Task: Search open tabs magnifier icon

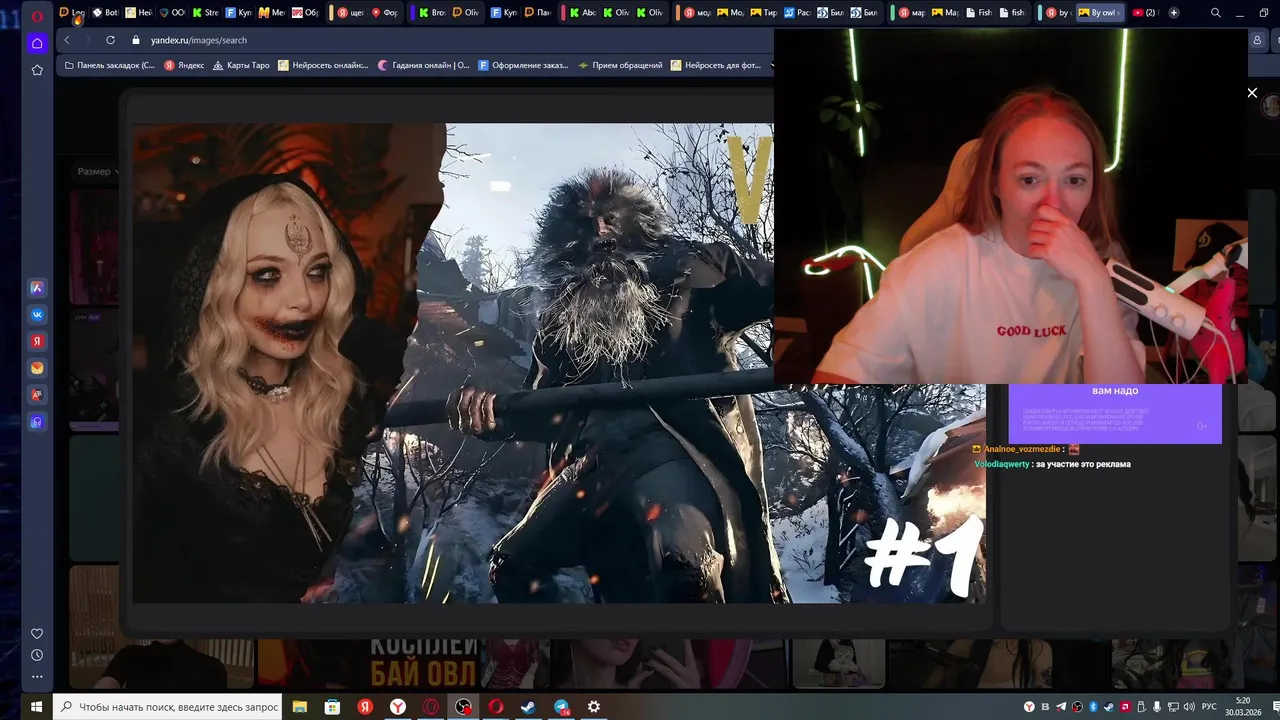Action: pyautogui.click(x=1216, y=13)
